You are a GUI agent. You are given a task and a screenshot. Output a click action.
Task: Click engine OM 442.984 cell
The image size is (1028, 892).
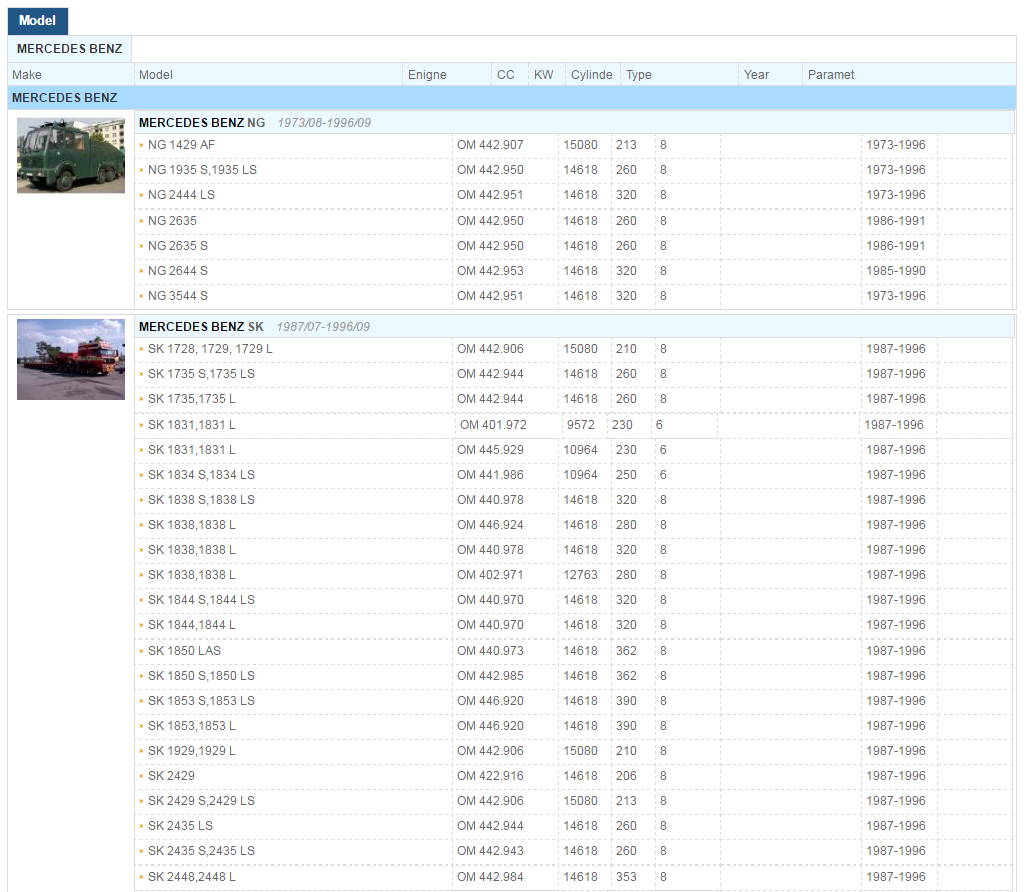click(x=490, y=877)
